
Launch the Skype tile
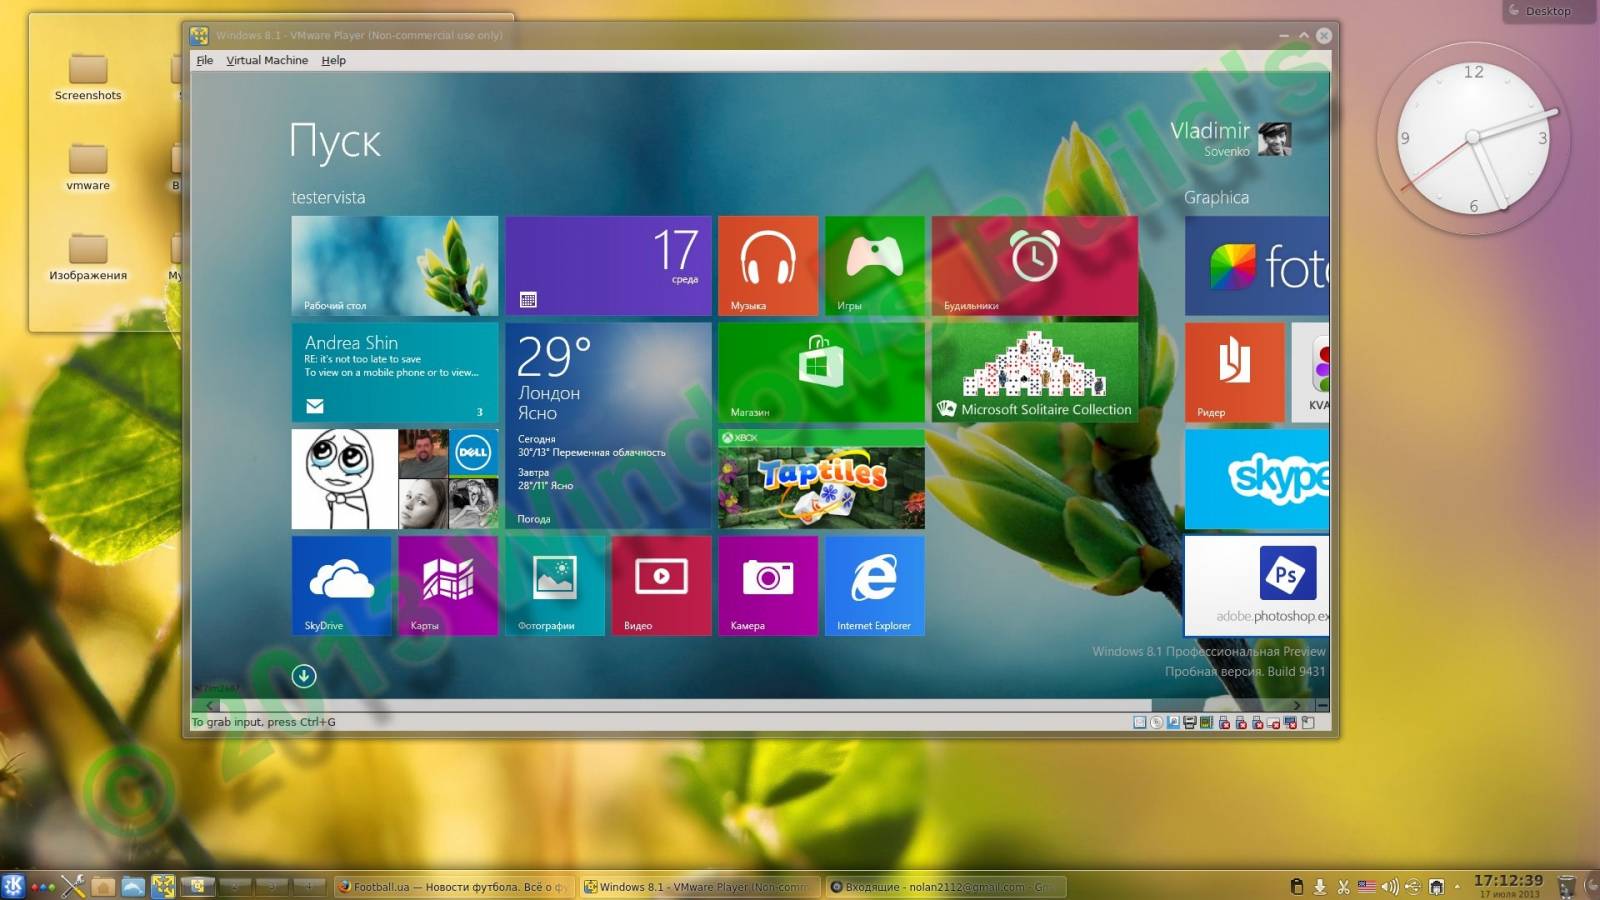coord(1257,479)
